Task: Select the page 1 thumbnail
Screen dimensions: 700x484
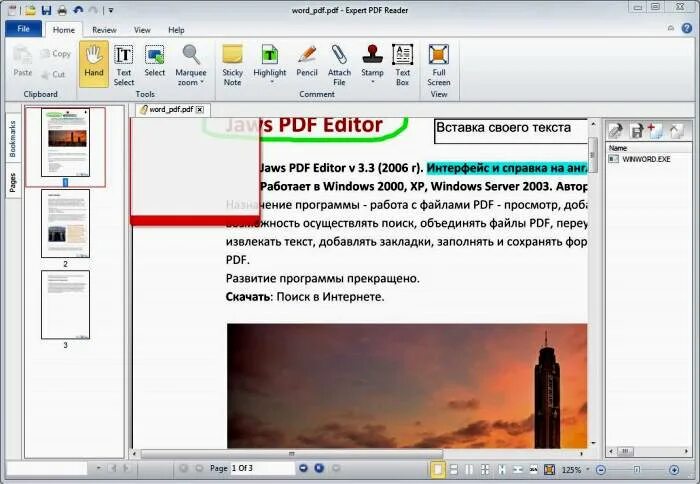Action: pyautogui.click(x=65, y=143)
